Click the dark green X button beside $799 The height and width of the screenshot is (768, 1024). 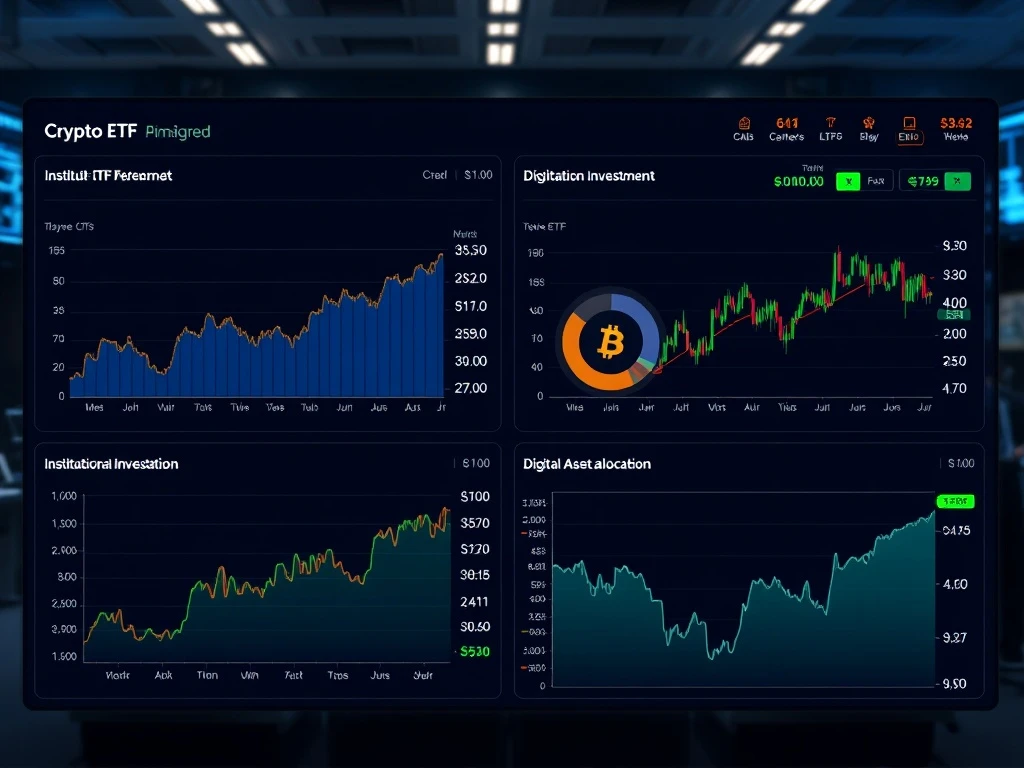pyautogui.click(x=957, y=181)
